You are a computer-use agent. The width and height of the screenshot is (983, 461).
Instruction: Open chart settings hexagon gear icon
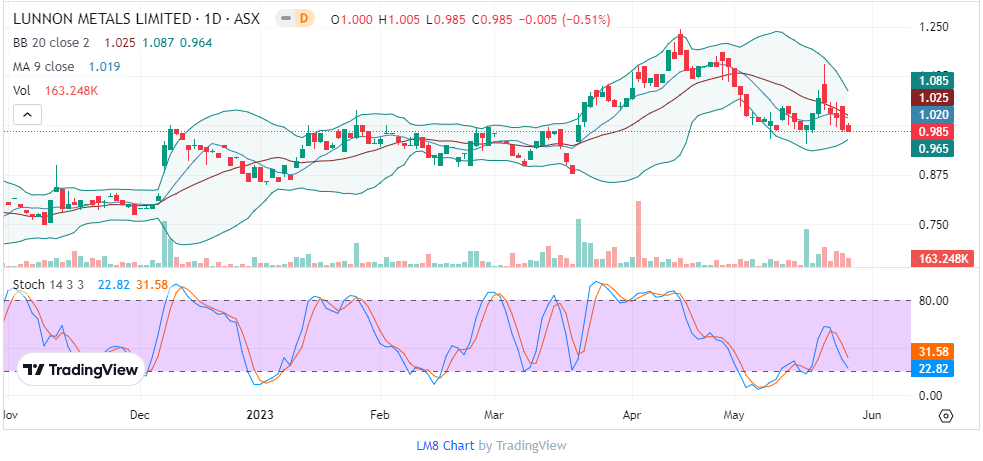(946, 415)
